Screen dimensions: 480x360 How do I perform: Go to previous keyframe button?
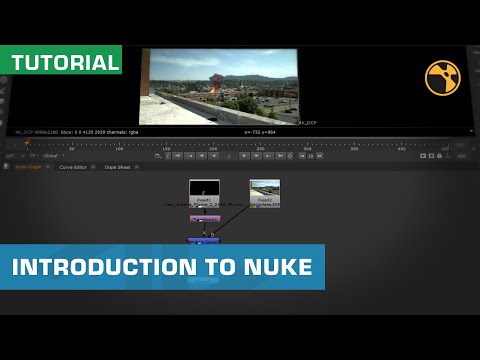click(x=189, y=156)
